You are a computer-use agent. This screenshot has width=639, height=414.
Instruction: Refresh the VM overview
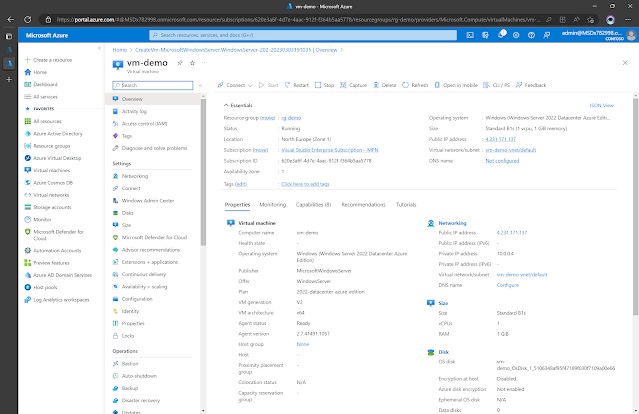coord(415,85)
